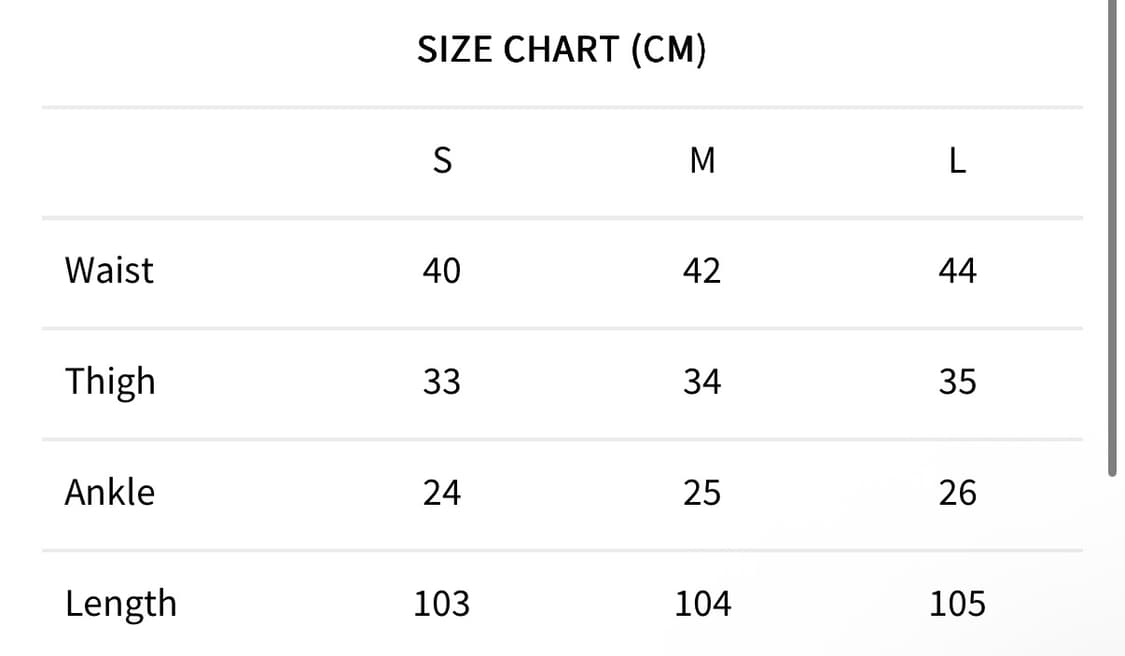Image resolution: width=1125 pixels, height=656 pixels.
Task: Click the thigh value 33 for size S
Action: coord(441,382)
